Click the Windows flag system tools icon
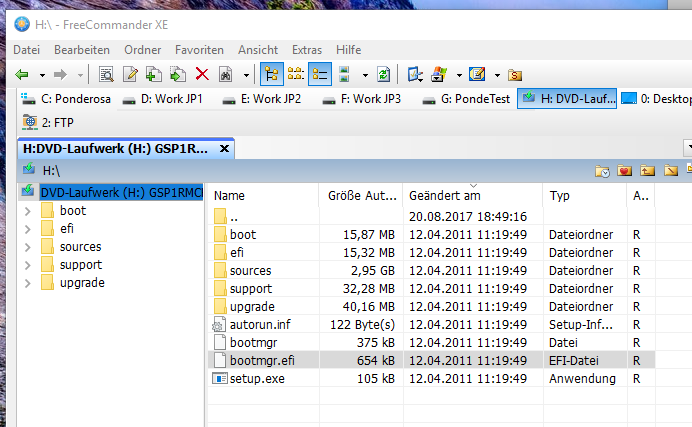This screenshot has height=427, width=692. click(x=439, y=75)
